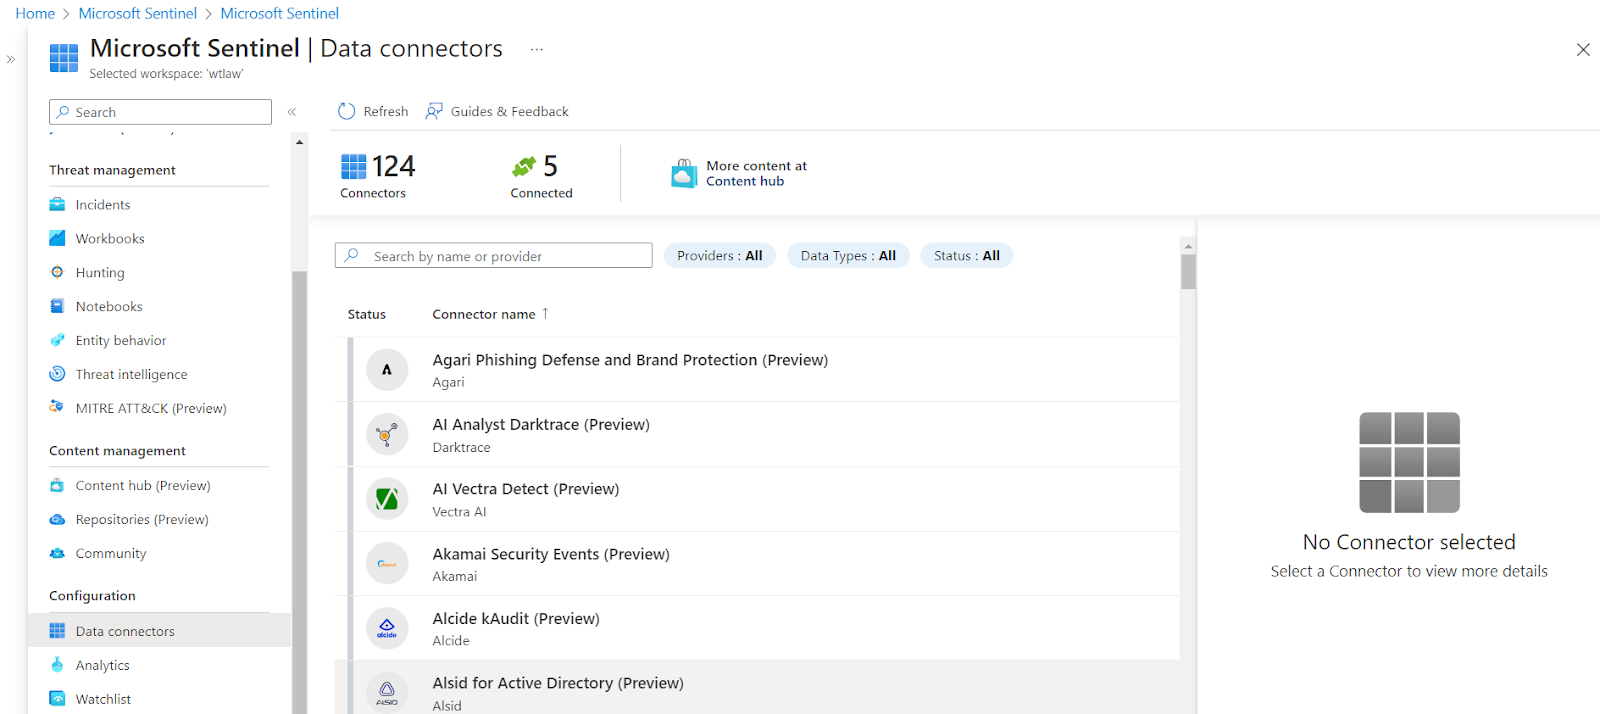Select Workbooks in Threat management menu

tap(109, 239)
